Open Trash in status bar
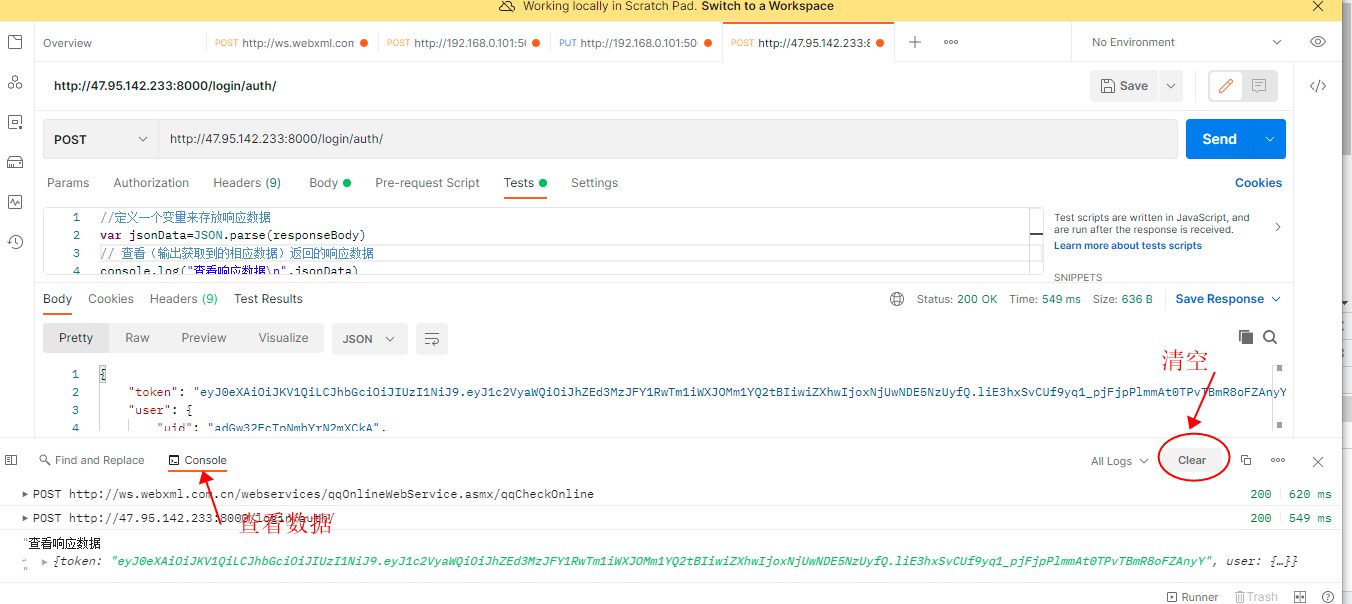The image size is (1352, 604). pyautogui.click(x=1256, y=597)
